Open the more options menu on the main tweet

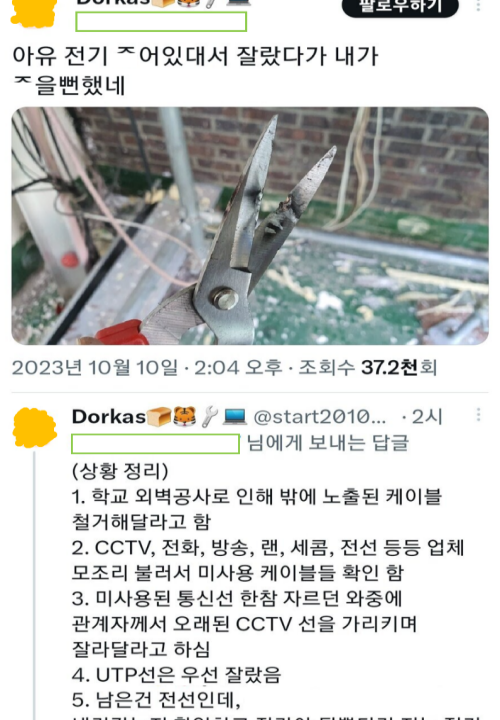(x=478, y=6)
